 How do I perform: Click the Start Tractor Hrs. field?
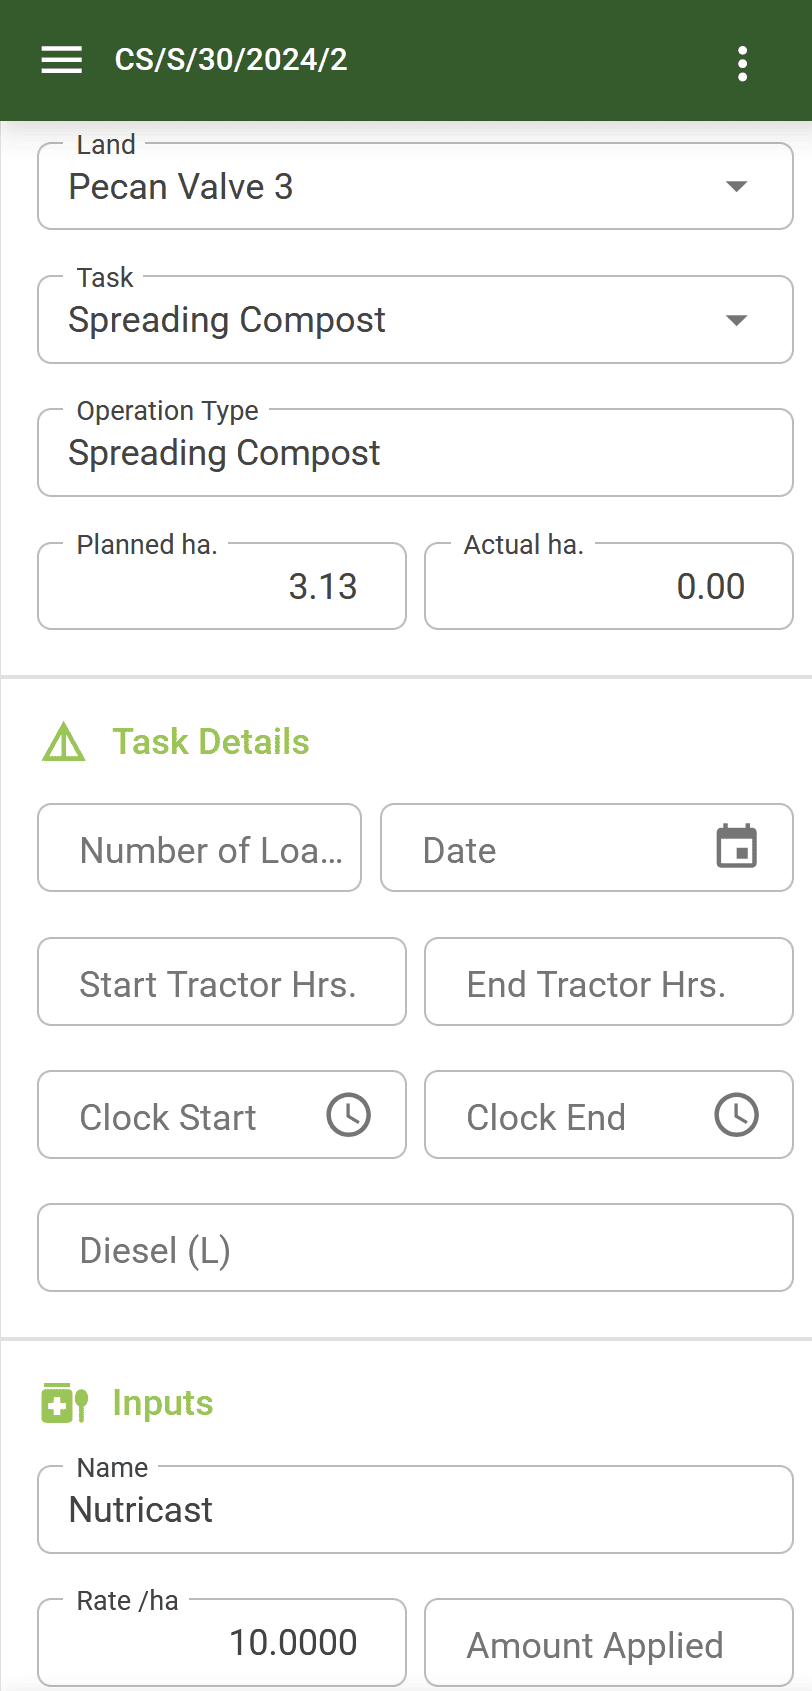222,982
